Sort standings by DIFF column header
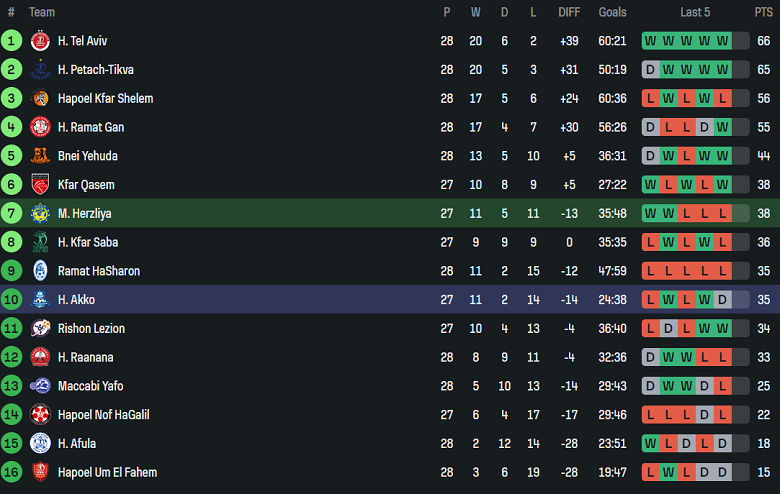The image size is (780, 494). pyautogui.click(x=569, y=12)
